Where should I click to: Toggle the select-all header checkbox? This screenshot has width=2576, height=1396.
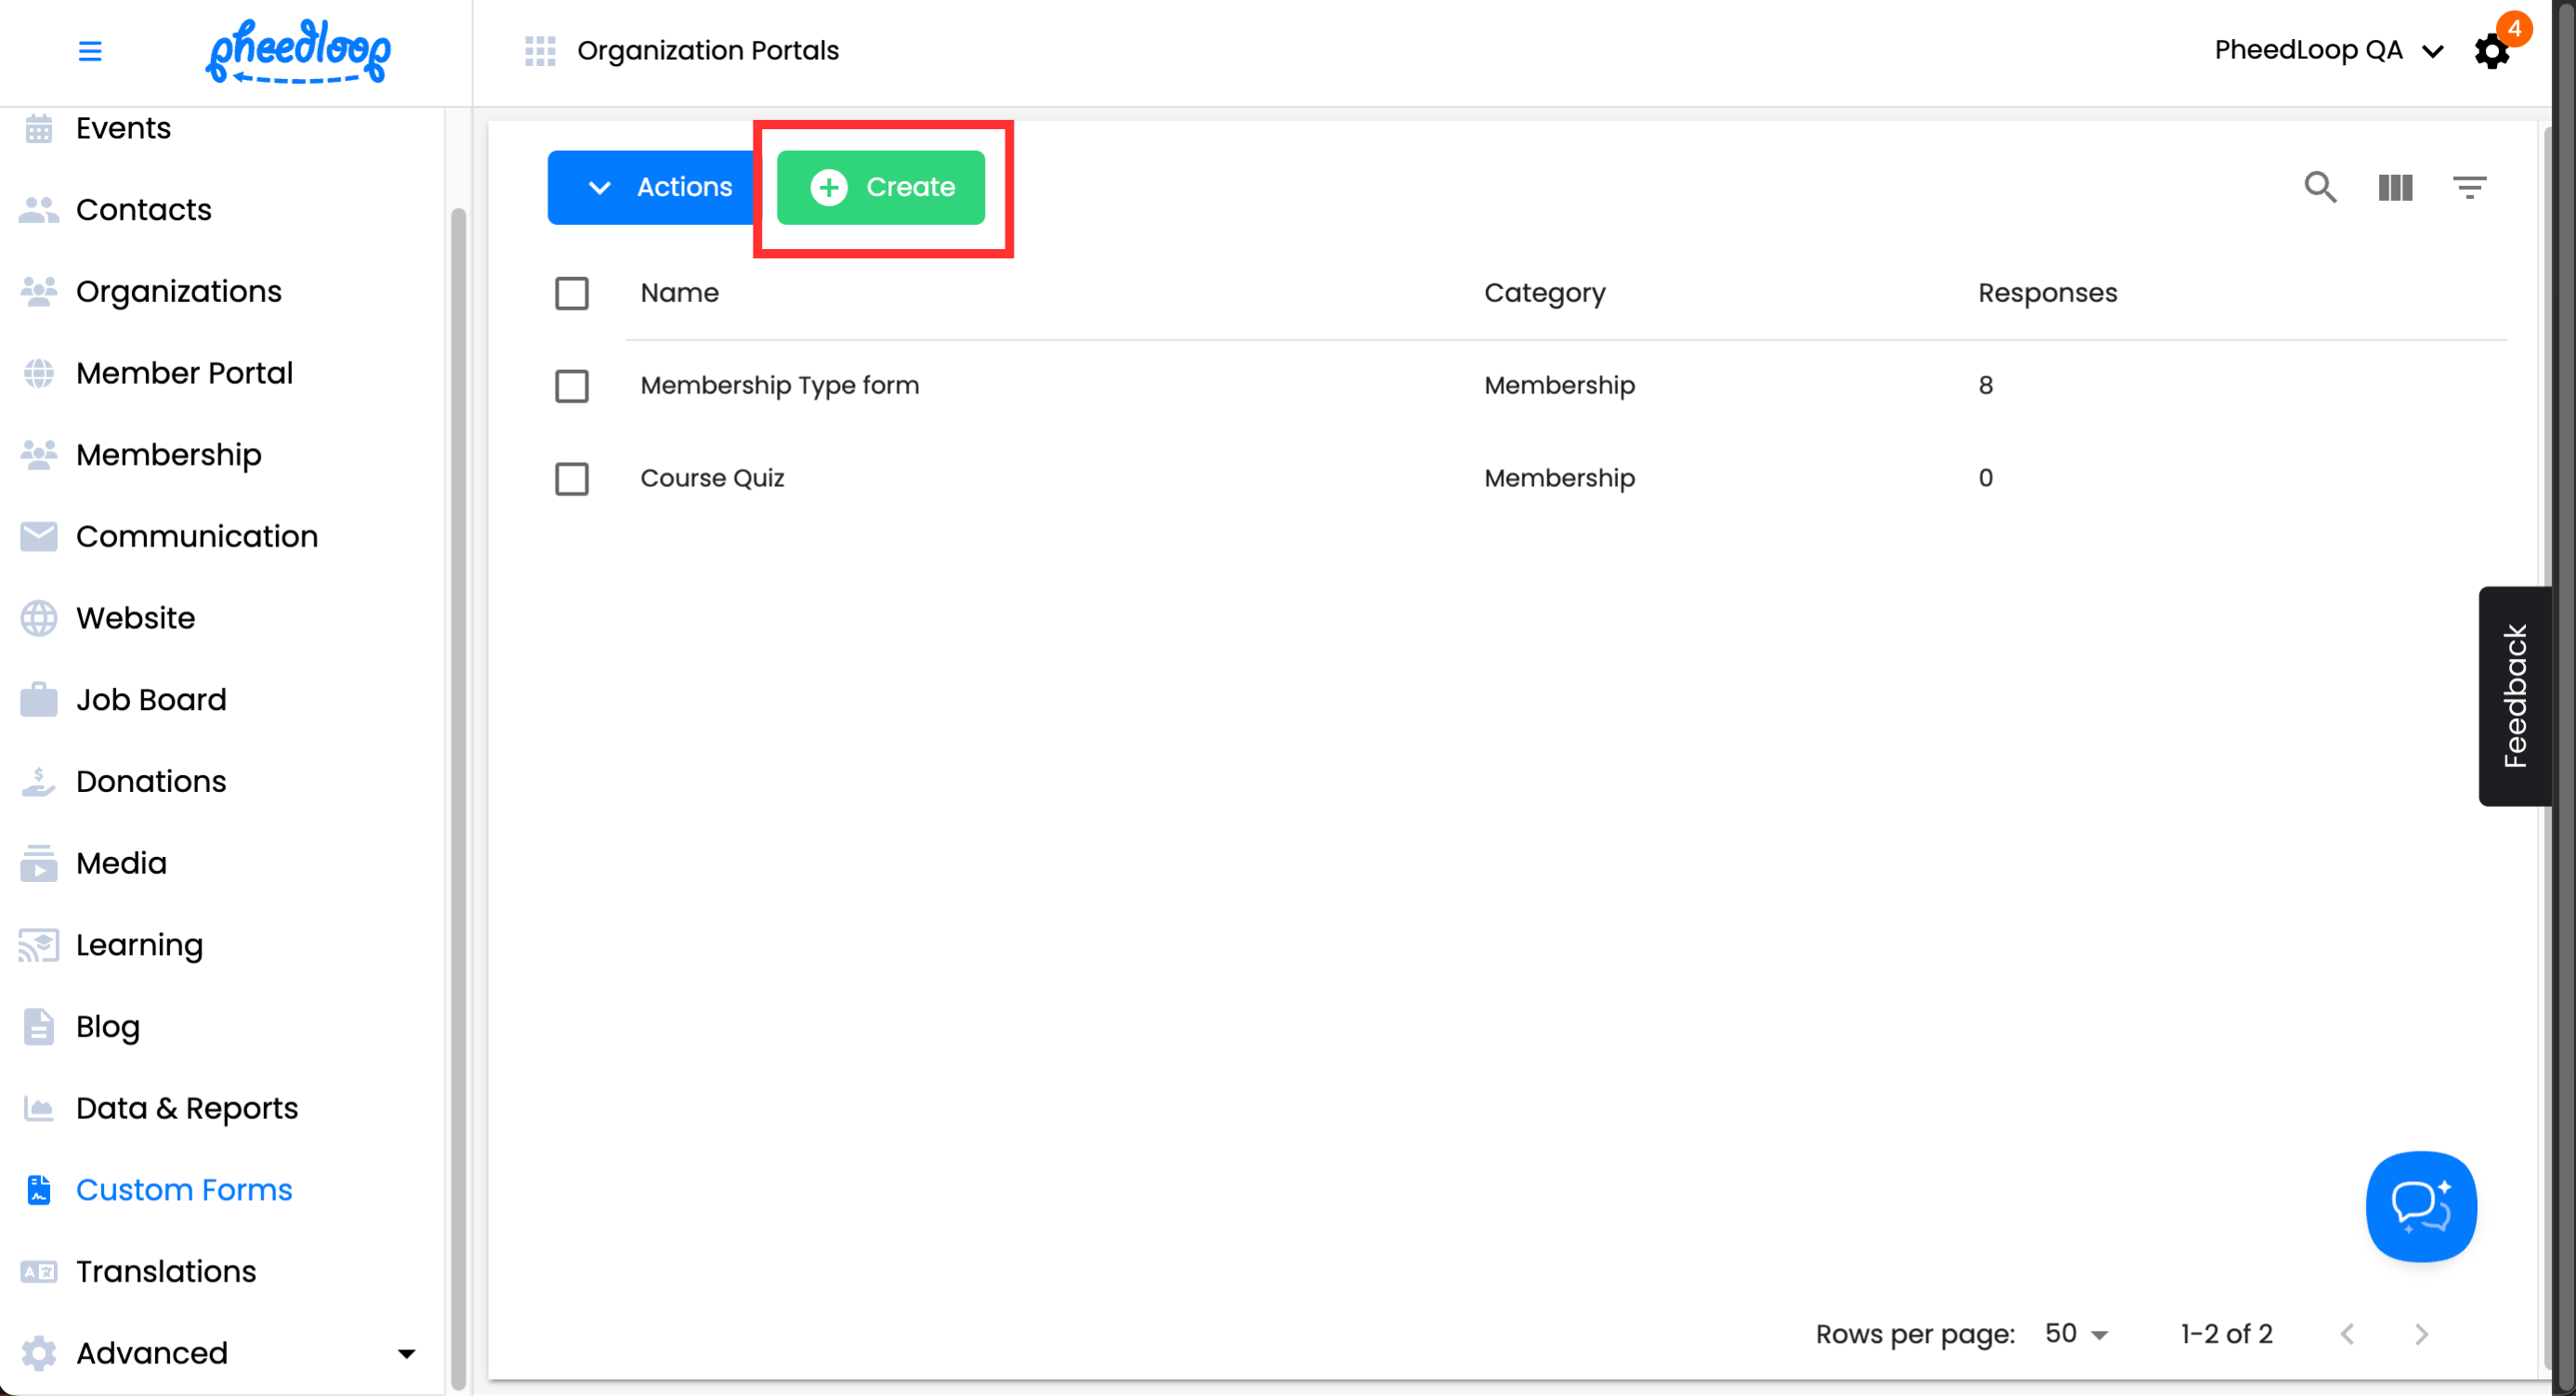pyautogui.click(x=572, y=293)
